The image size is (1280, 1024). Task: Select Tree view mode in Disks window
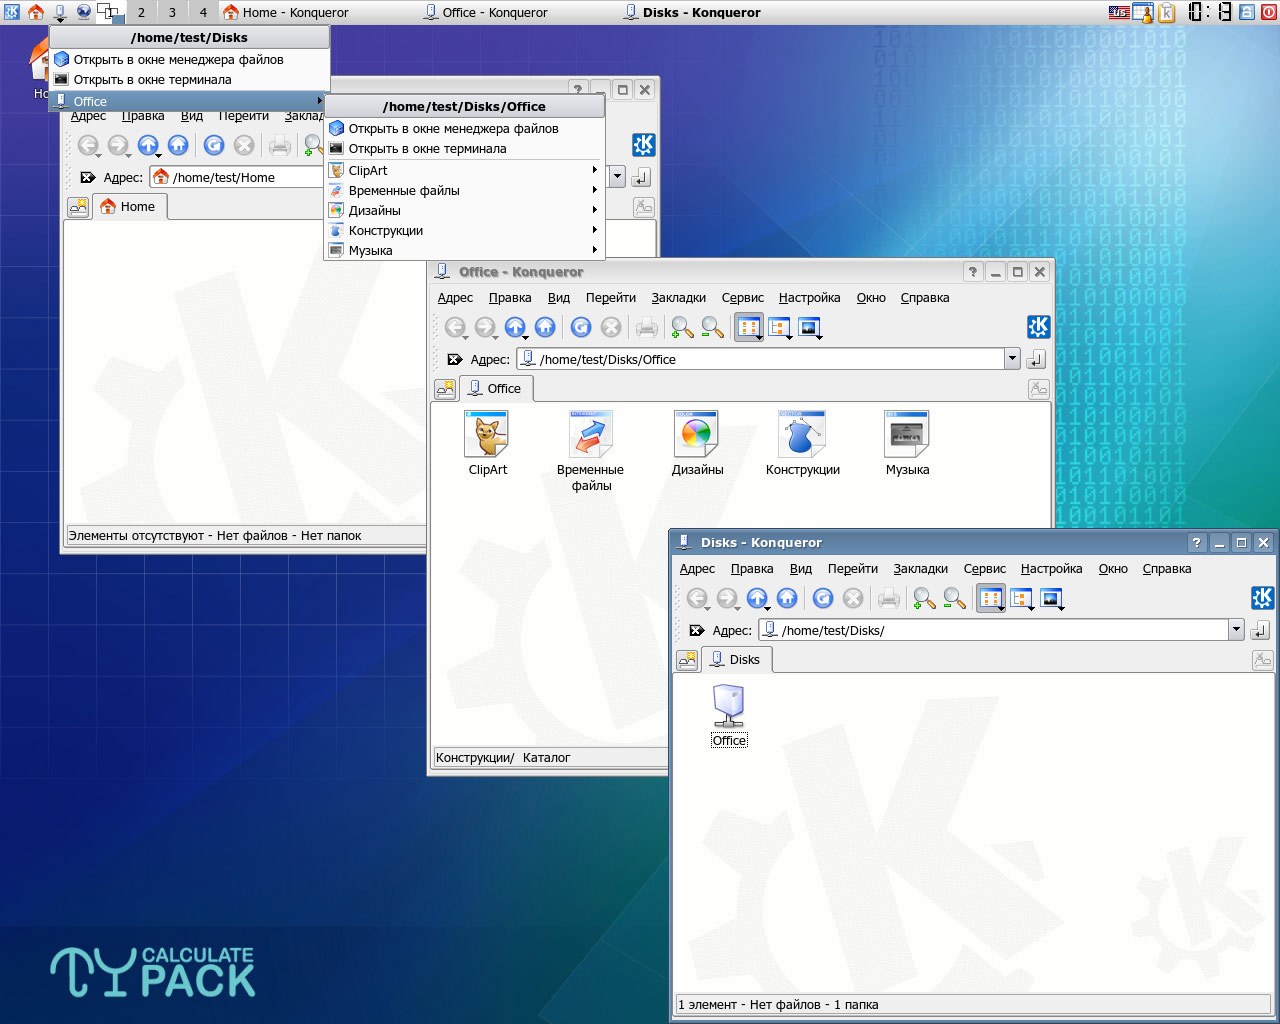[x=1021, y=598]
